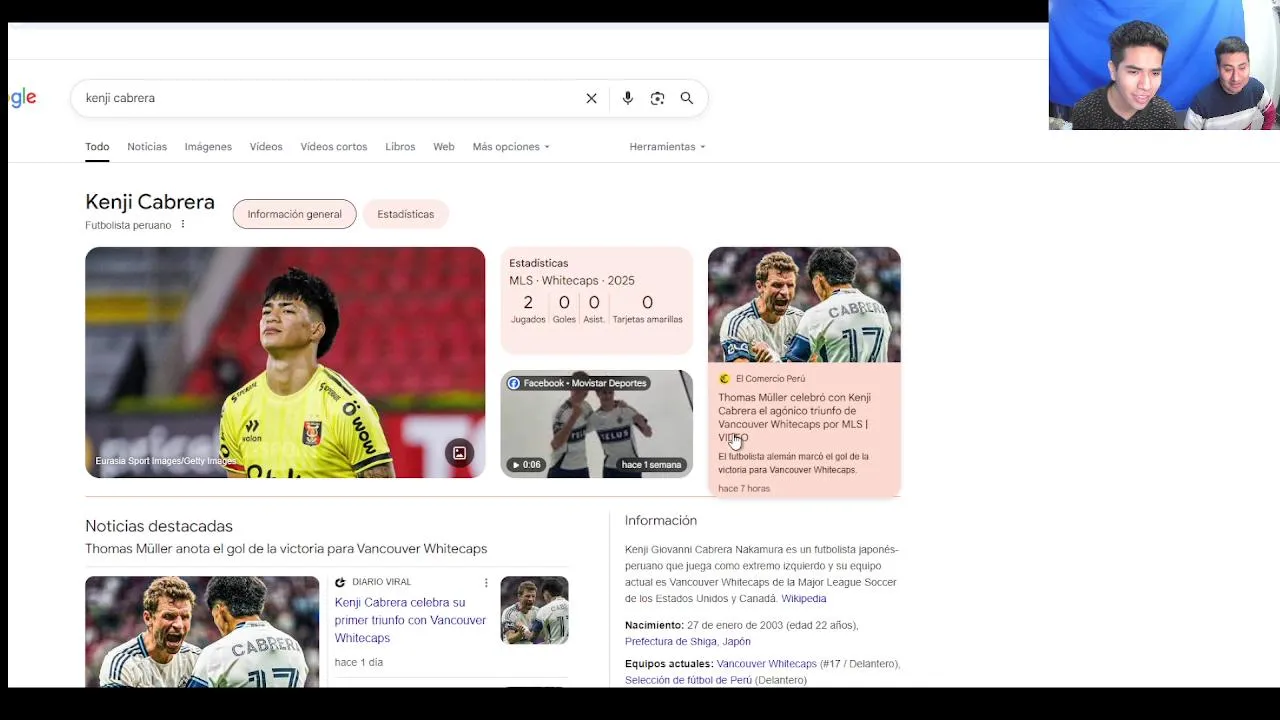
Task: Open the Videos tab
Action: 266,147
